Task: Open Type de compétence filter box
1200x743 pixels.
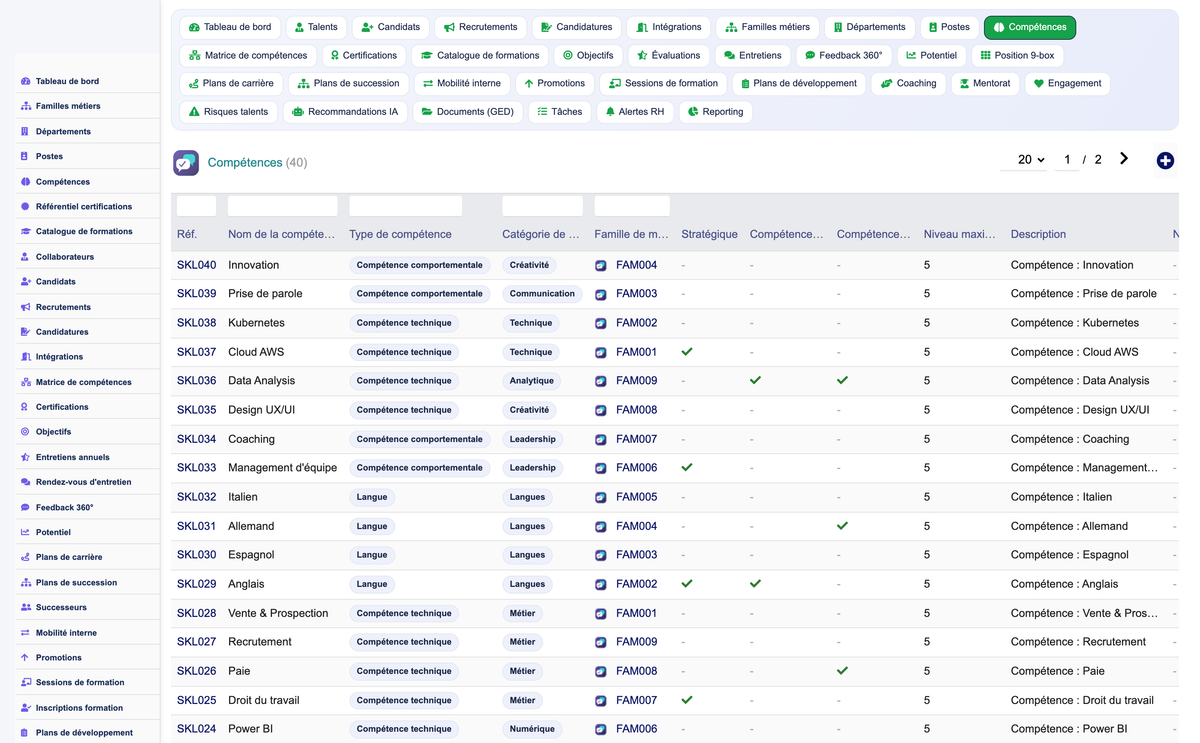Action: pos(405,206)
